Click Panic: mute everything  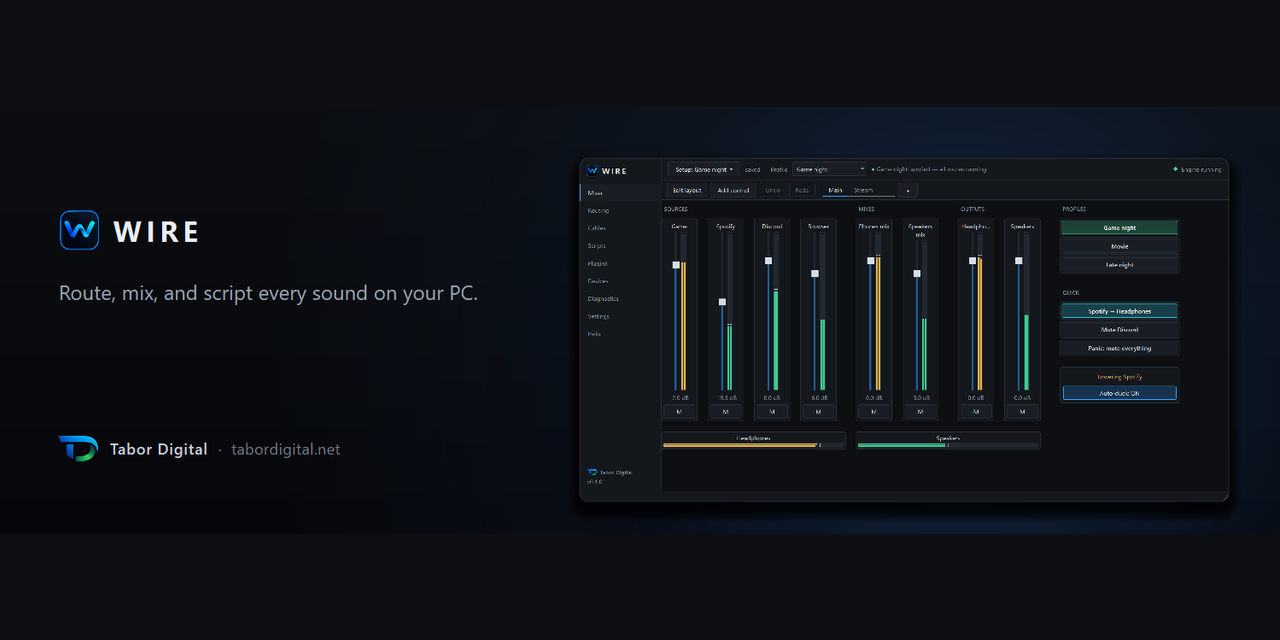[1120, 348]
